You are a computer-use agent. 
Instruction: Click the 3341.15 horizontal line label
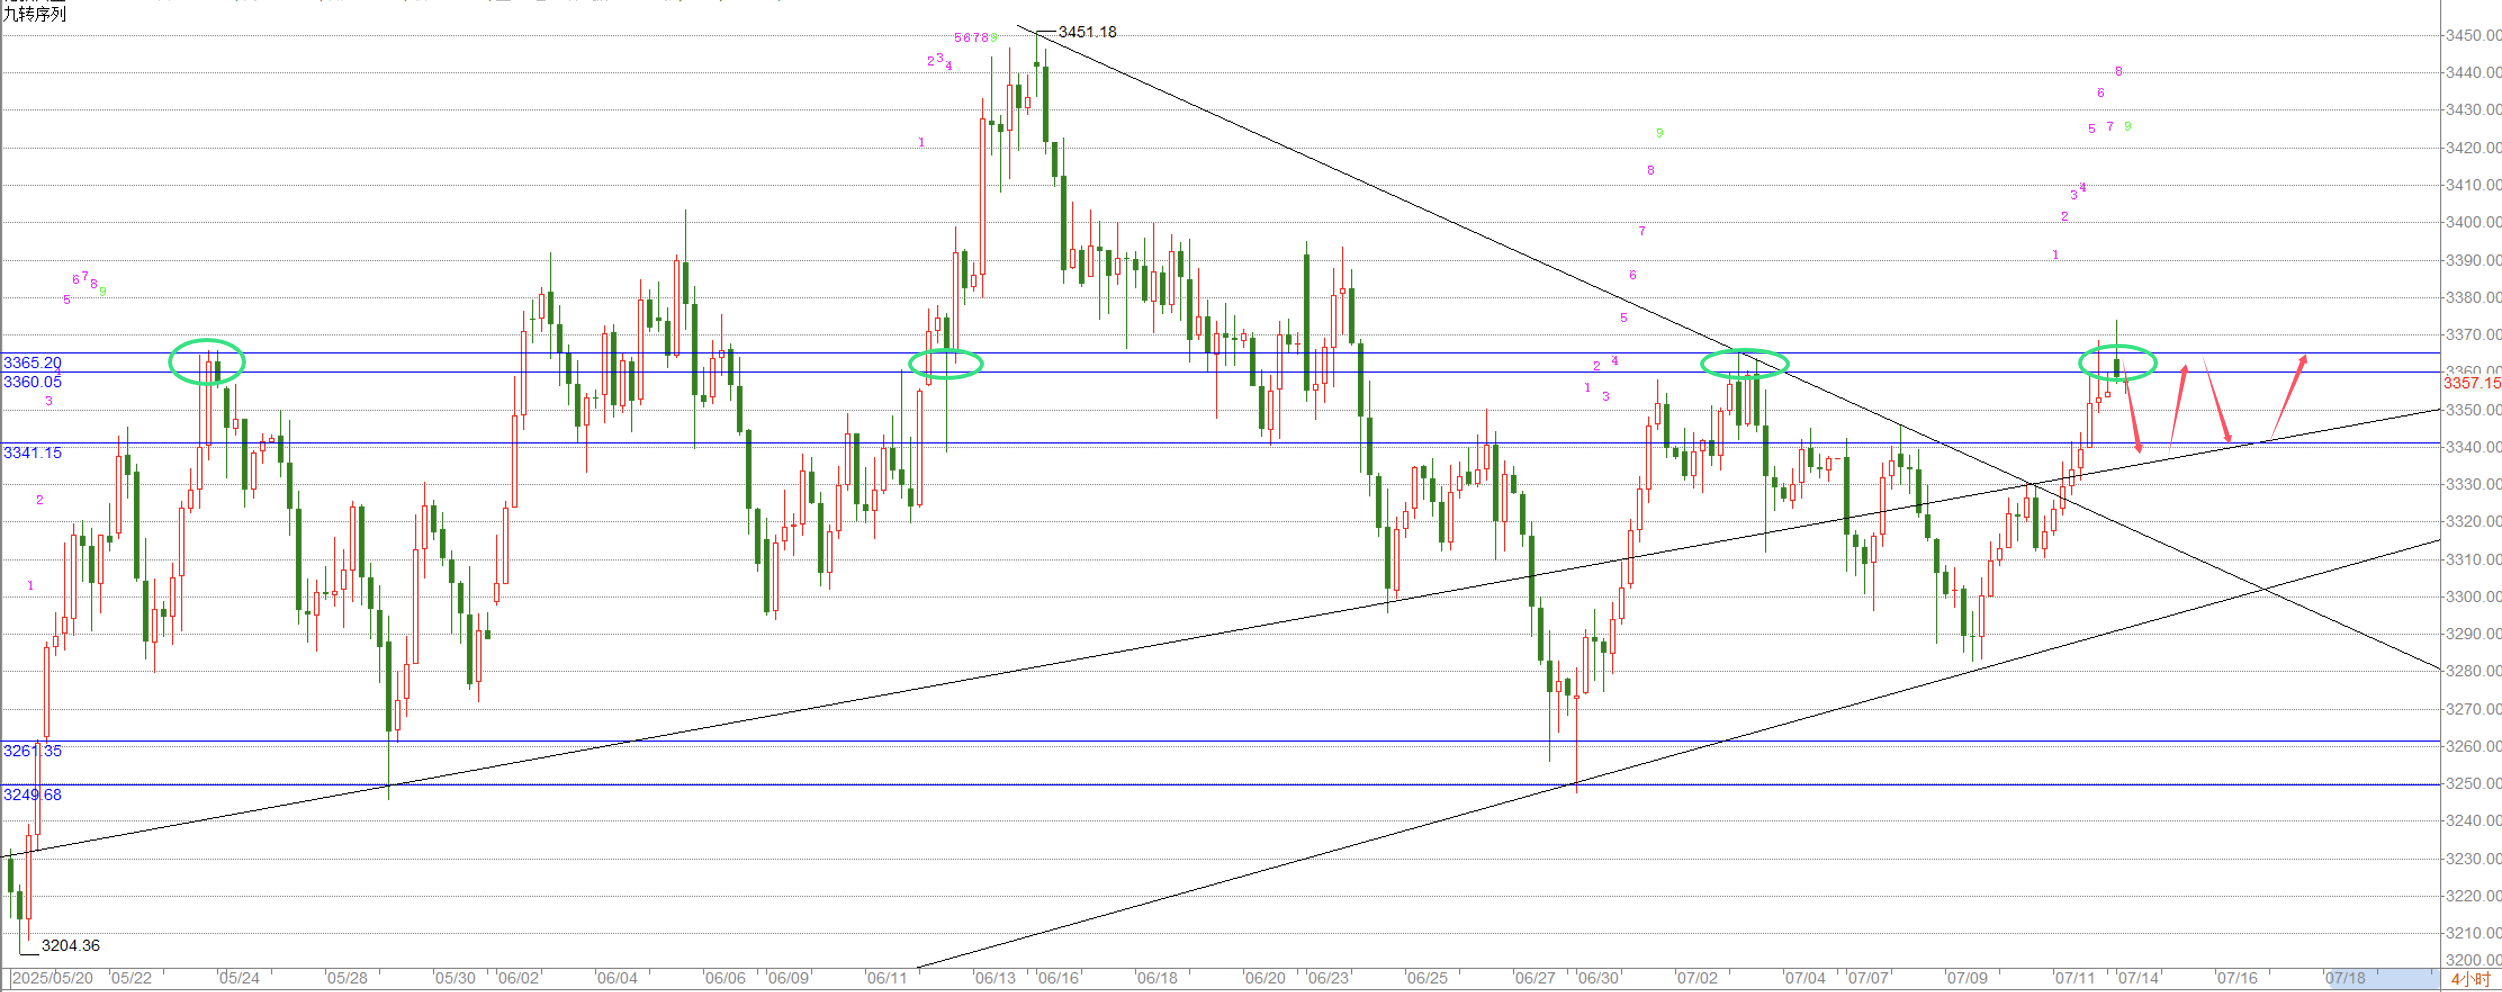pyautogui.click(x=33, y=453)
